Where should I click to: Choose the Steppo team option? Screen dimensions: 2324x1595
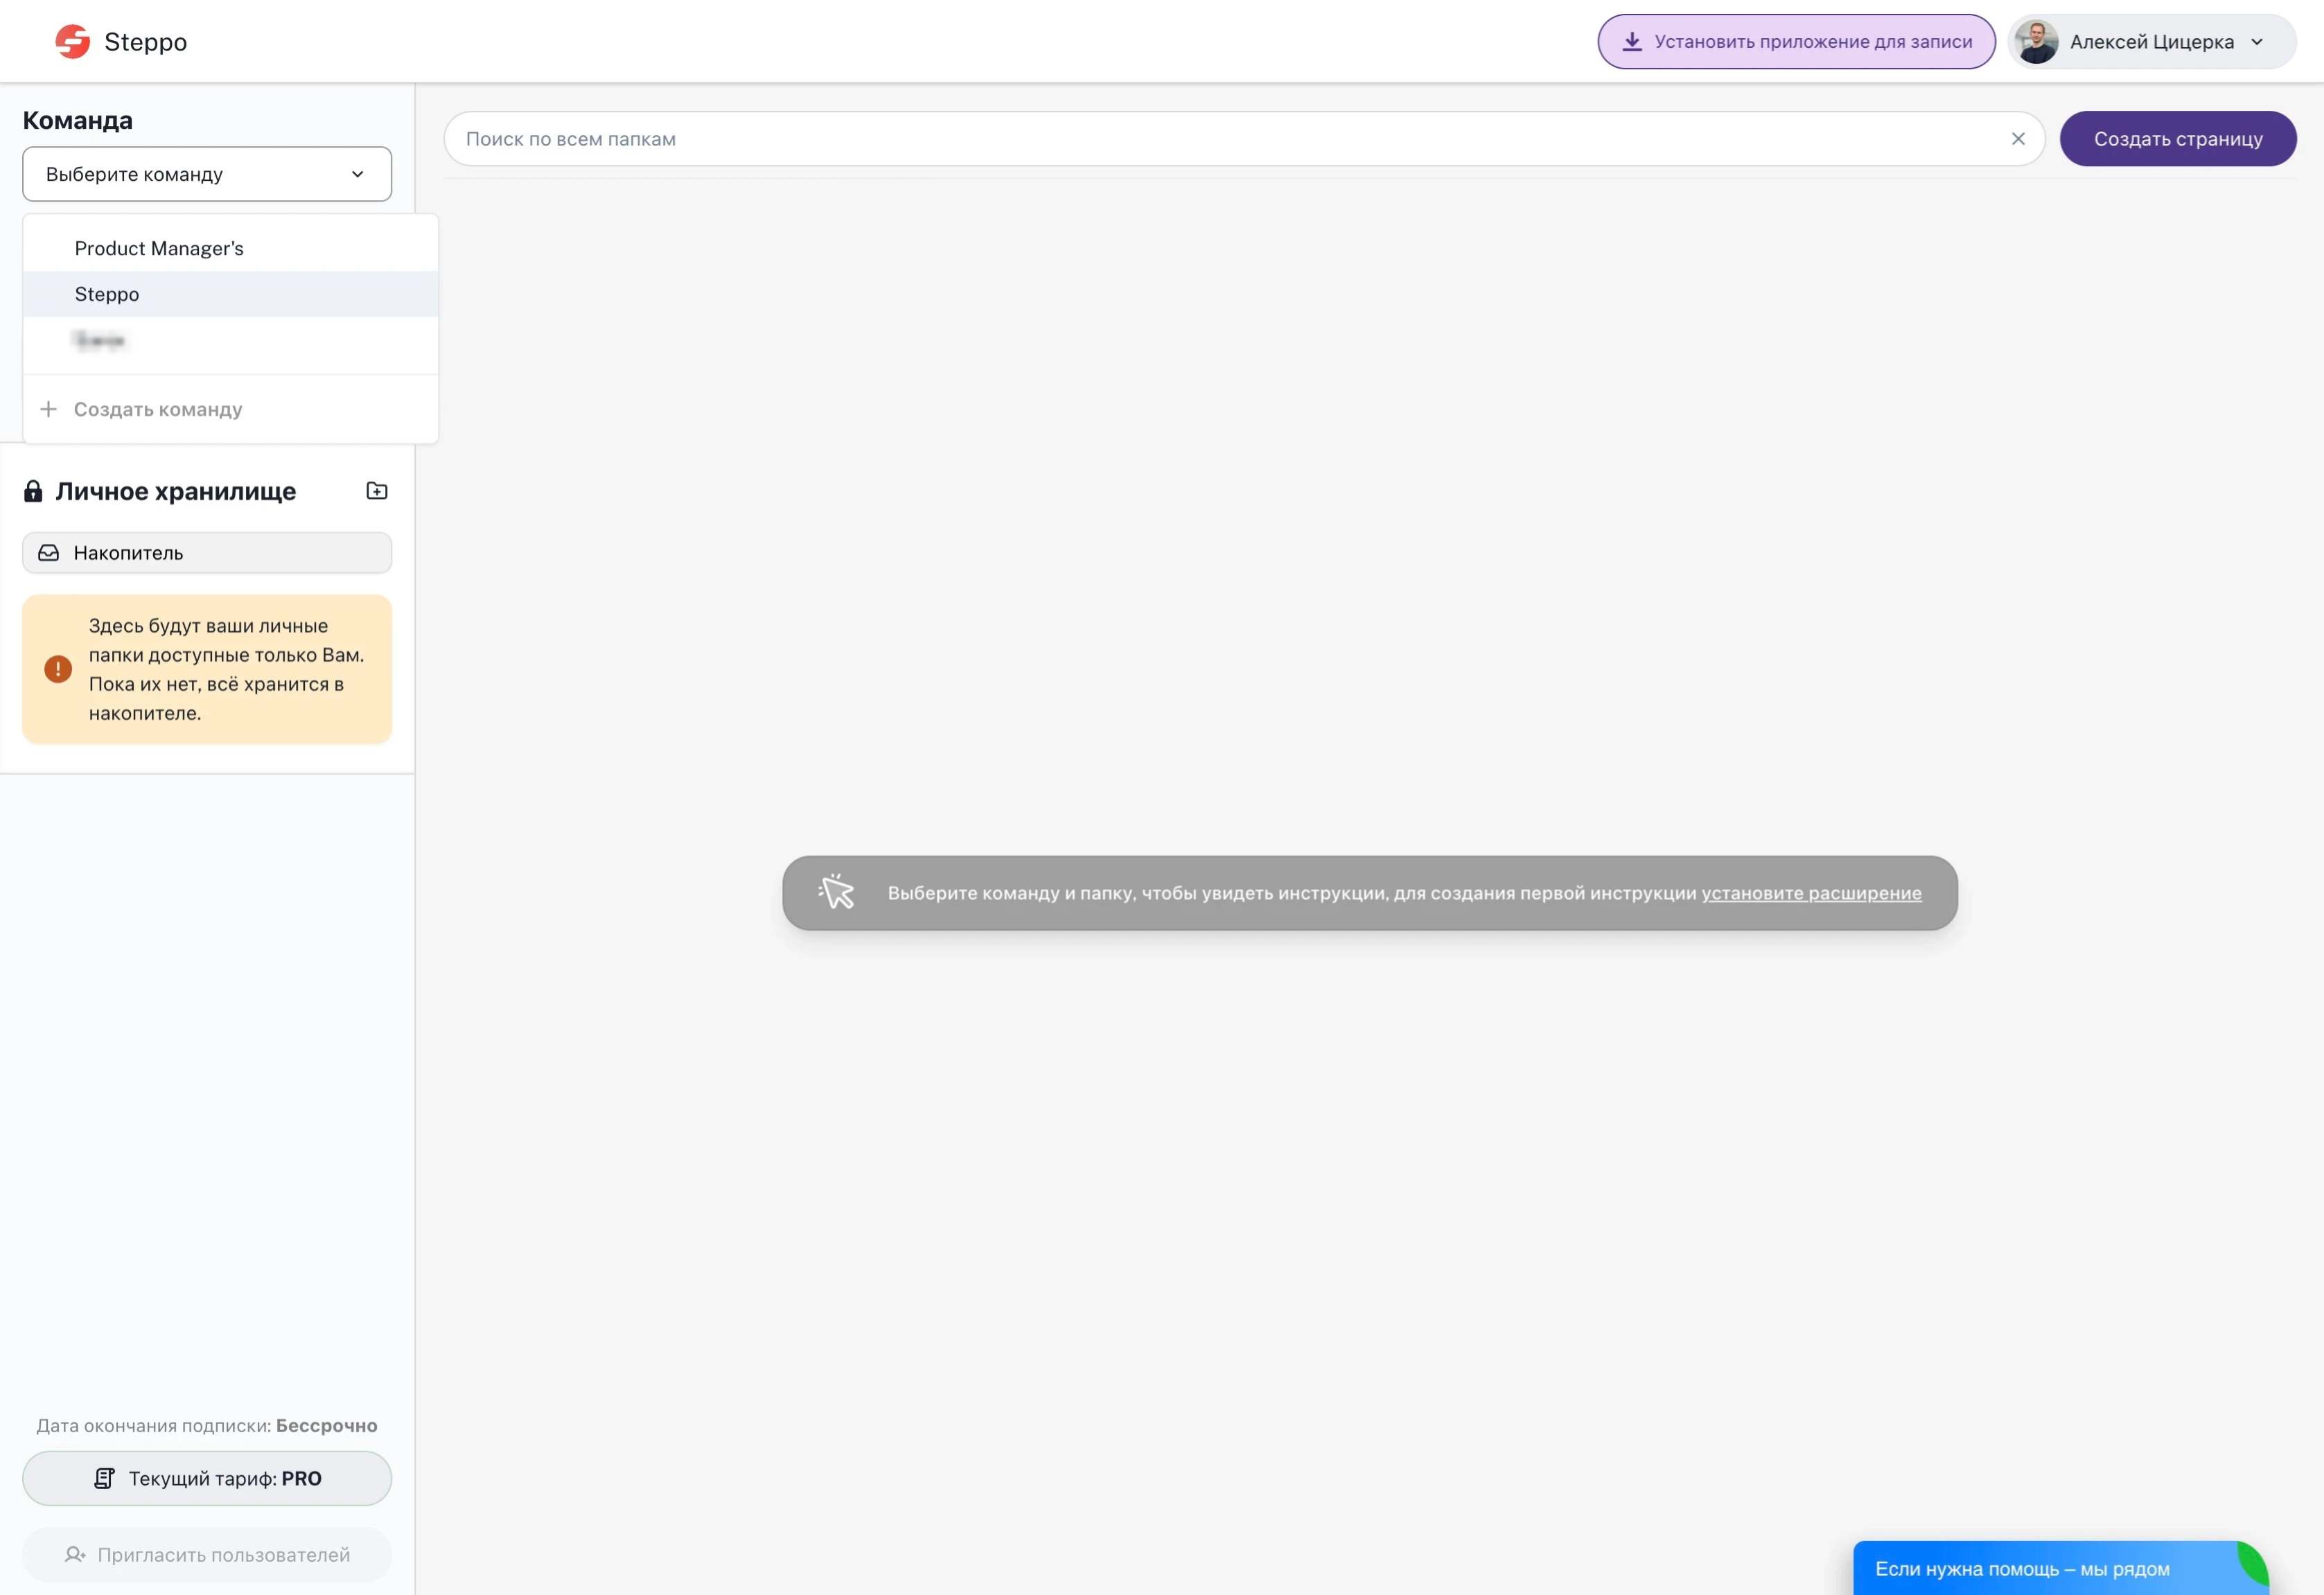coord(107,294)
